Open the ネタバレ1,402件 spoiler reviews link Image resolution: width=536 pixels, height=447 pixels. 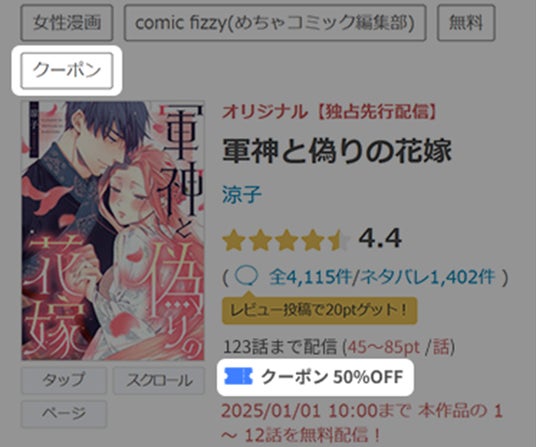(427, 277)
